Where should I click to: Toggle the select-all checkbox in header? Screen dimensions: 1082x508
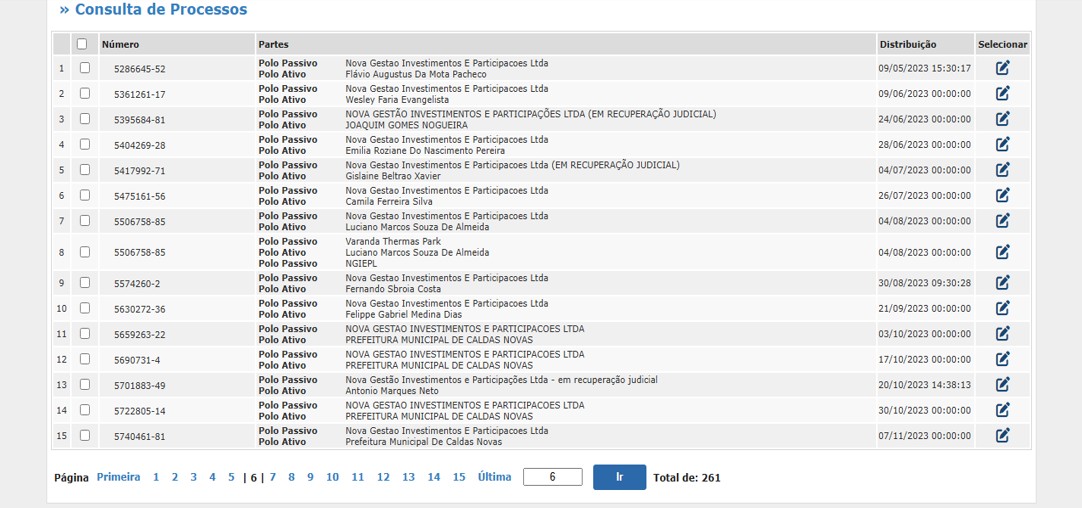[82, 44]
